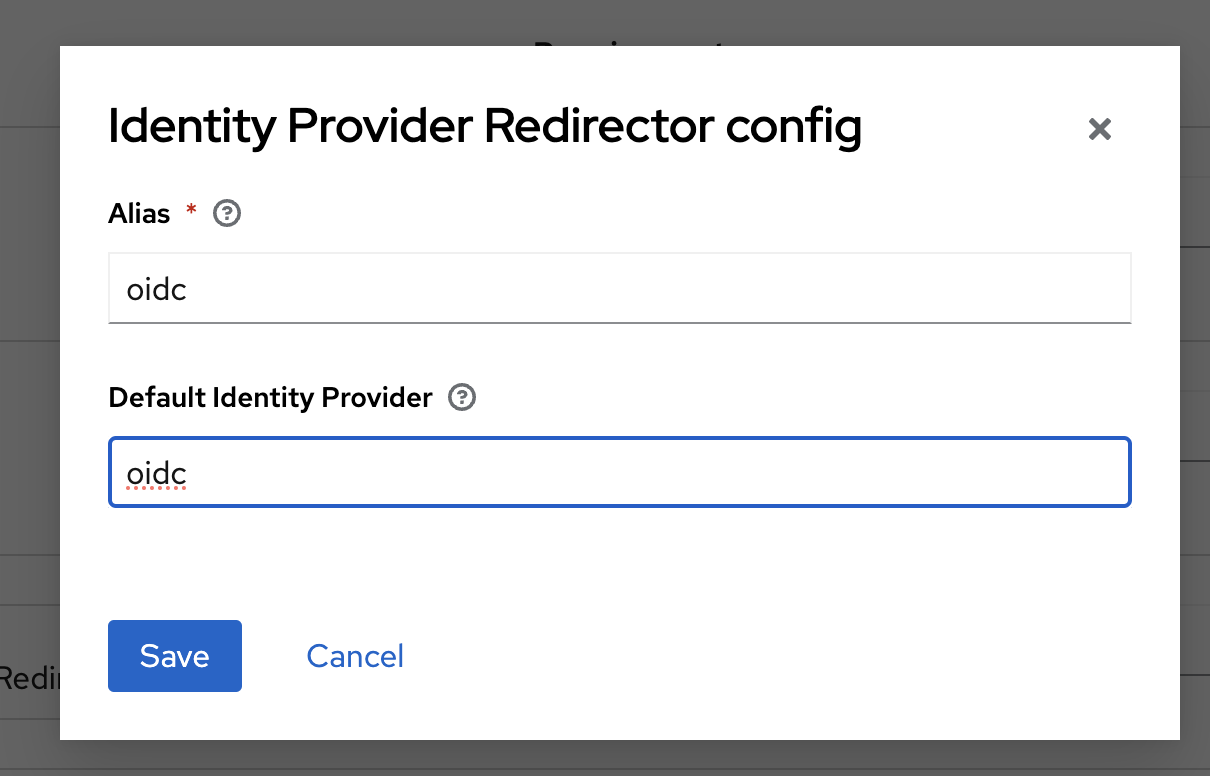Cancel the config dialog
This screenshot has width=1210, height=776.
355,656
